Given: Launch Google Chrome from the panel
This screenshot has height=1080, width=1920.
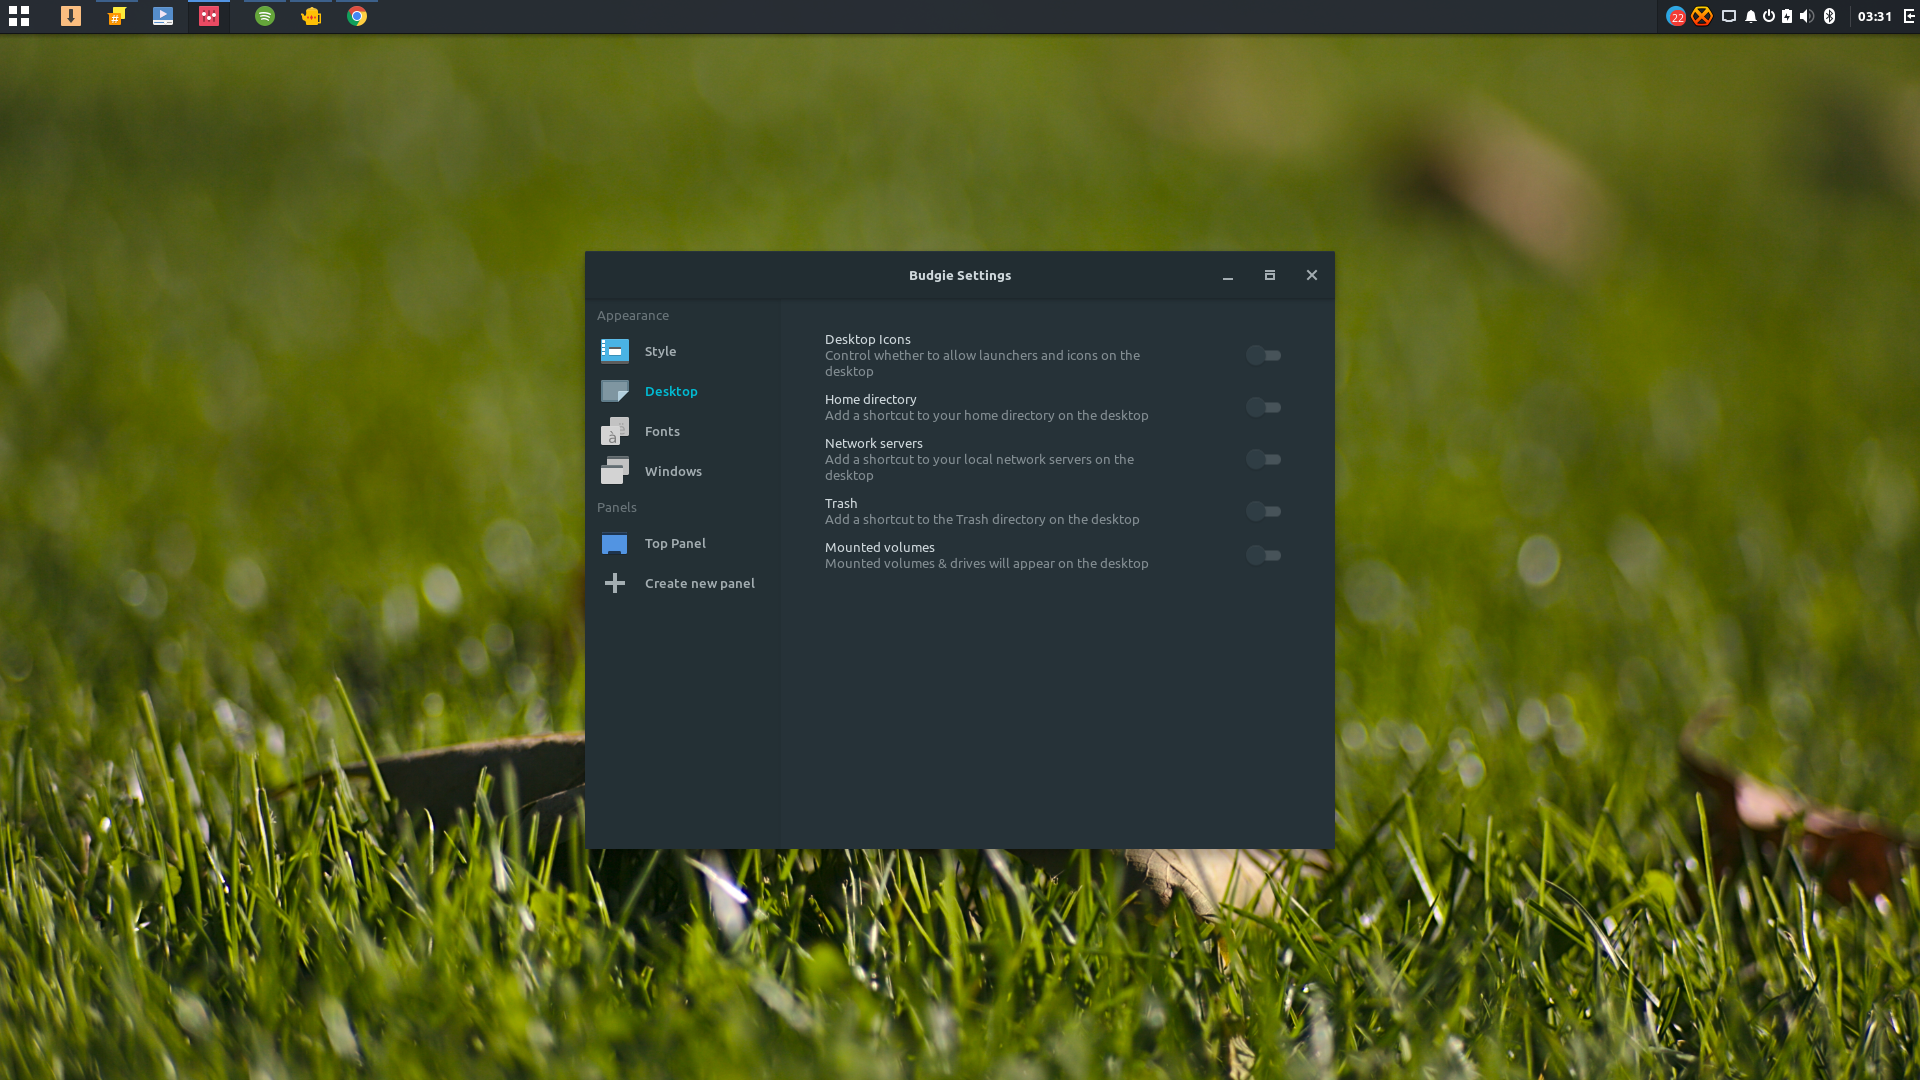Looking at the screenshot, I should coord(357,16).
